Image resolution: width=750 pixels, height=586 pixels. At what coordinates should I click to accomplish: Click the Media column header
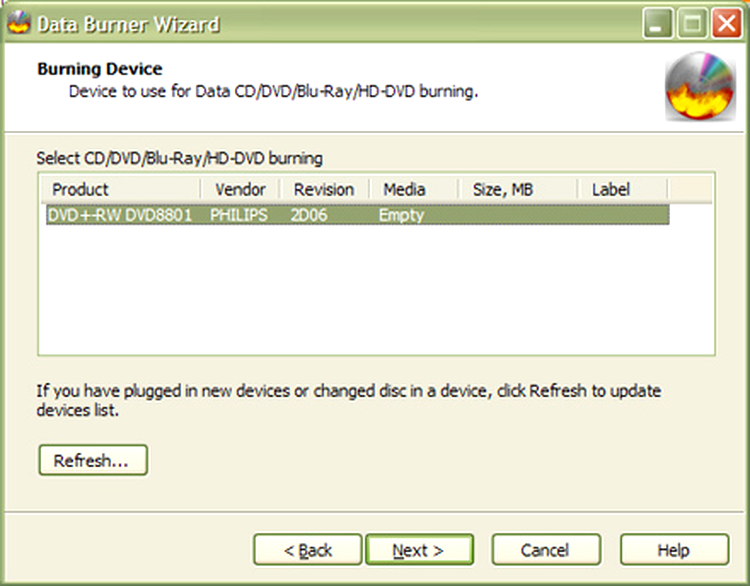[x=414, y=189]
